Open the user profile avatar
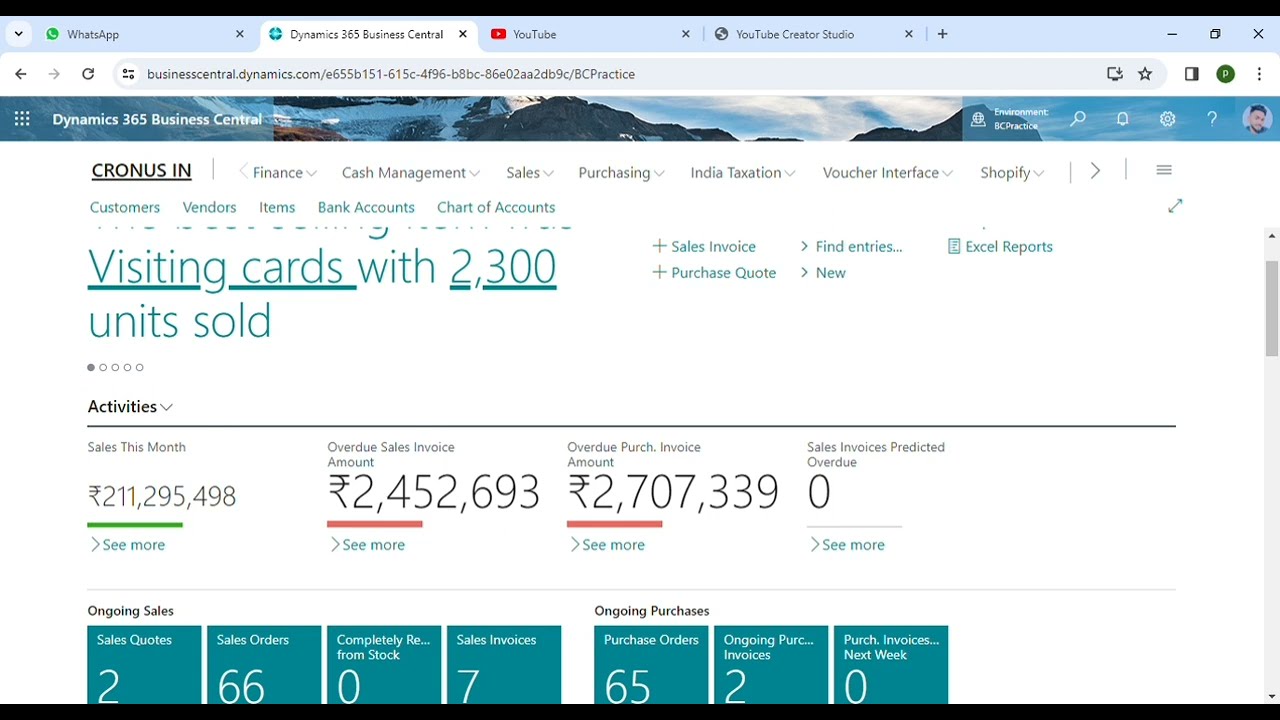1280x720 pixels. tap(1256, 119)
